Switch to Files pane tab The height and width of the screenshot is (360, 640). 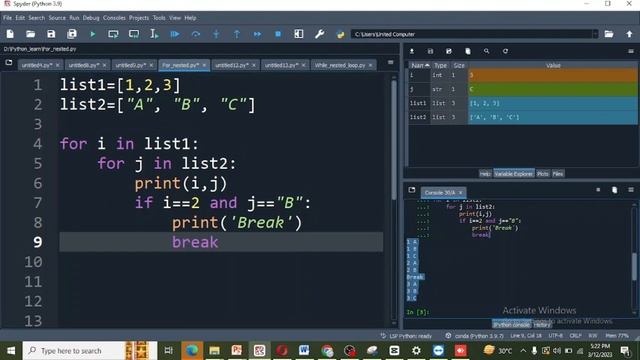pos(558,174)
